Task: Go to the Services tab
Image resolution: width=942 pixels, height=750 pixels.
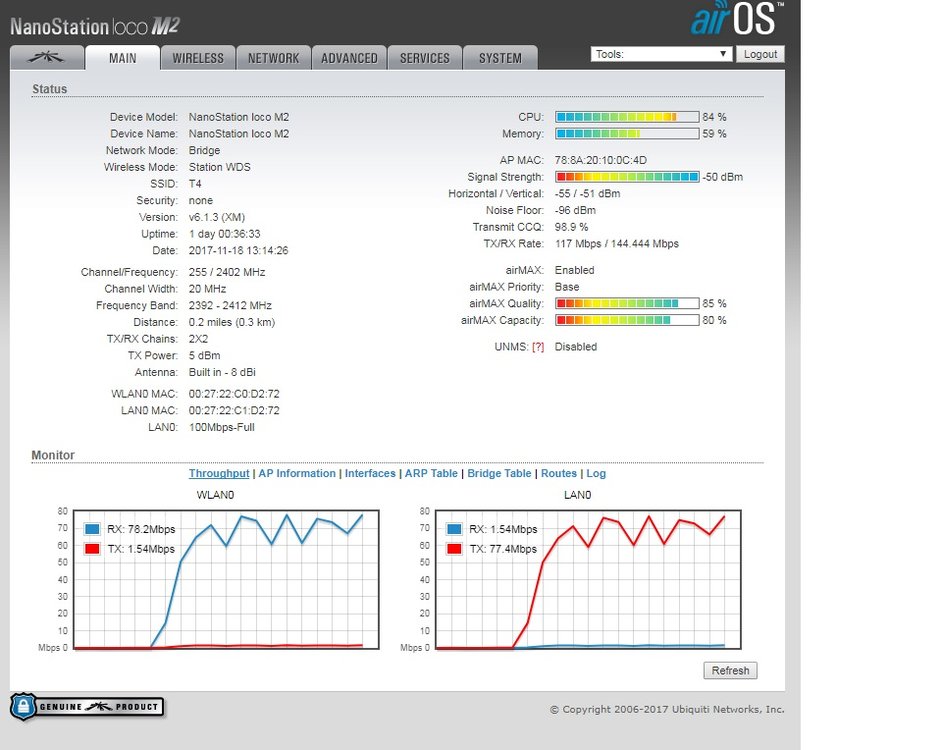Action: (x=425, y=58)
